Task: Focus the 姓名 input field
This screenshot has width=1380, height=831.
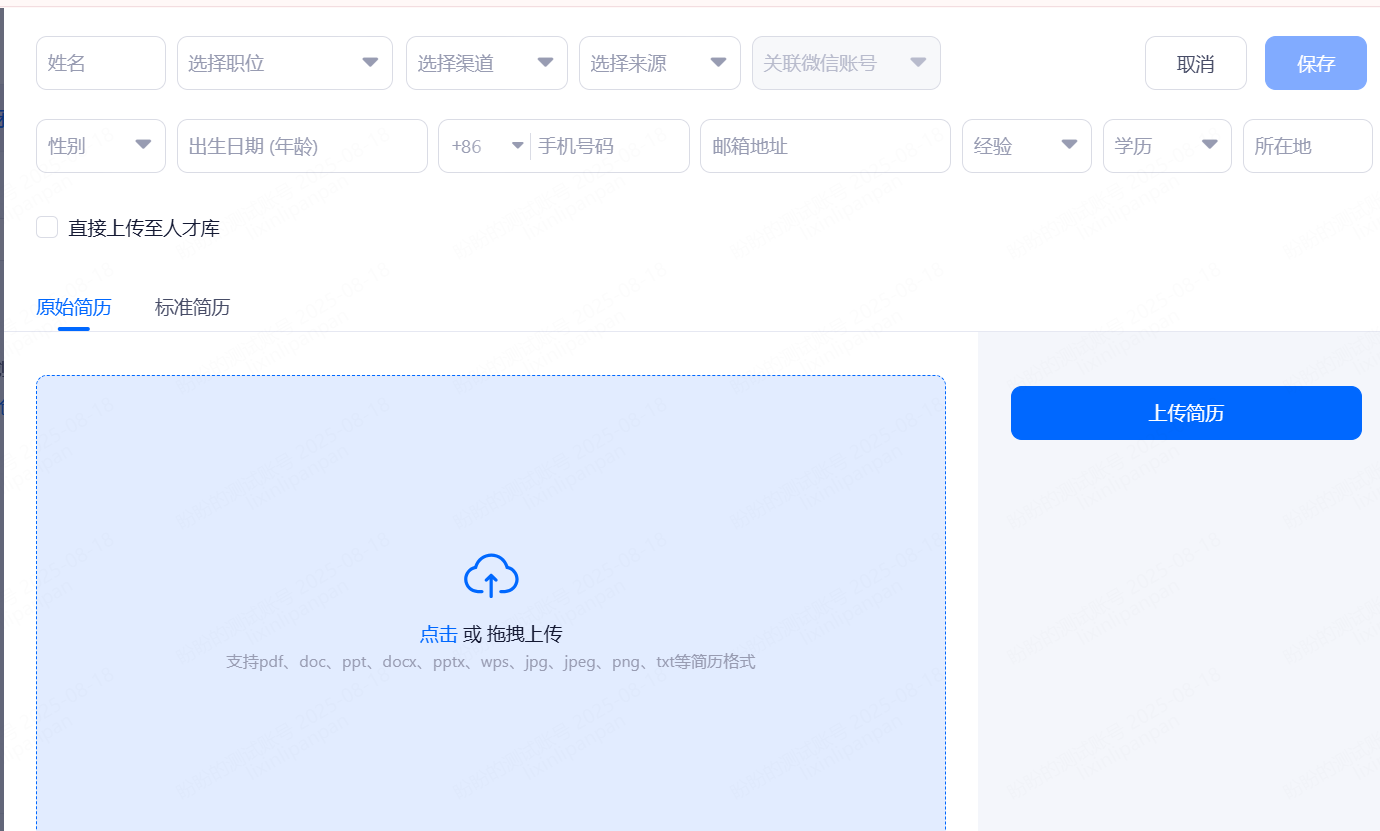Action: click(x=100, y=63)
